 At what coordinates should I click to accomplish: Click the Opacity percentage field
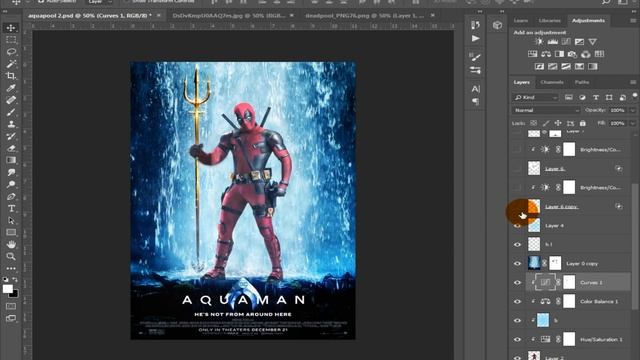click(618, 110)
